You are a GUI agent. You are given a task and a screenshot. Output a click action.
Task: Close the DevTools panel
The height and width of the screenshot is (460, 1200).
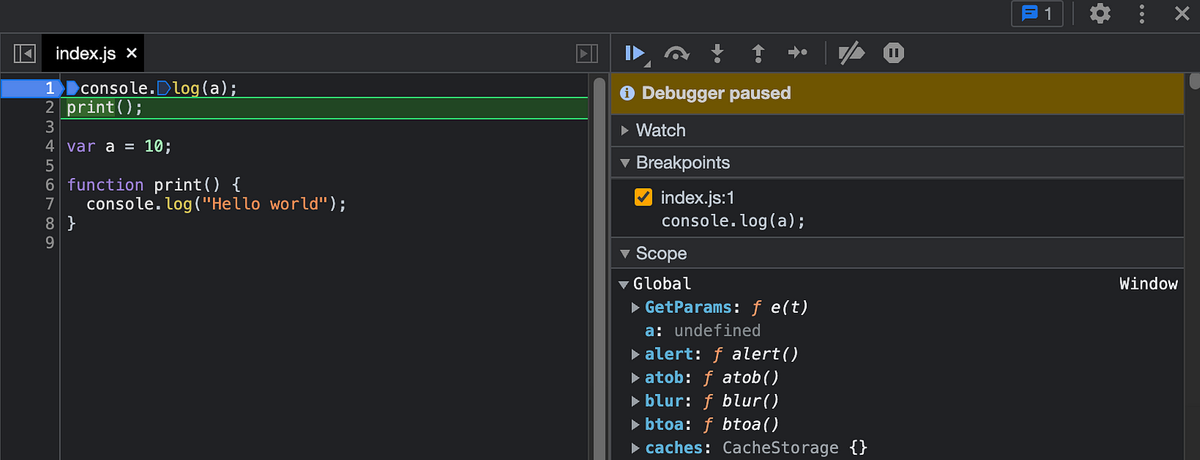pyautogui.click(x=1180, y=14)
